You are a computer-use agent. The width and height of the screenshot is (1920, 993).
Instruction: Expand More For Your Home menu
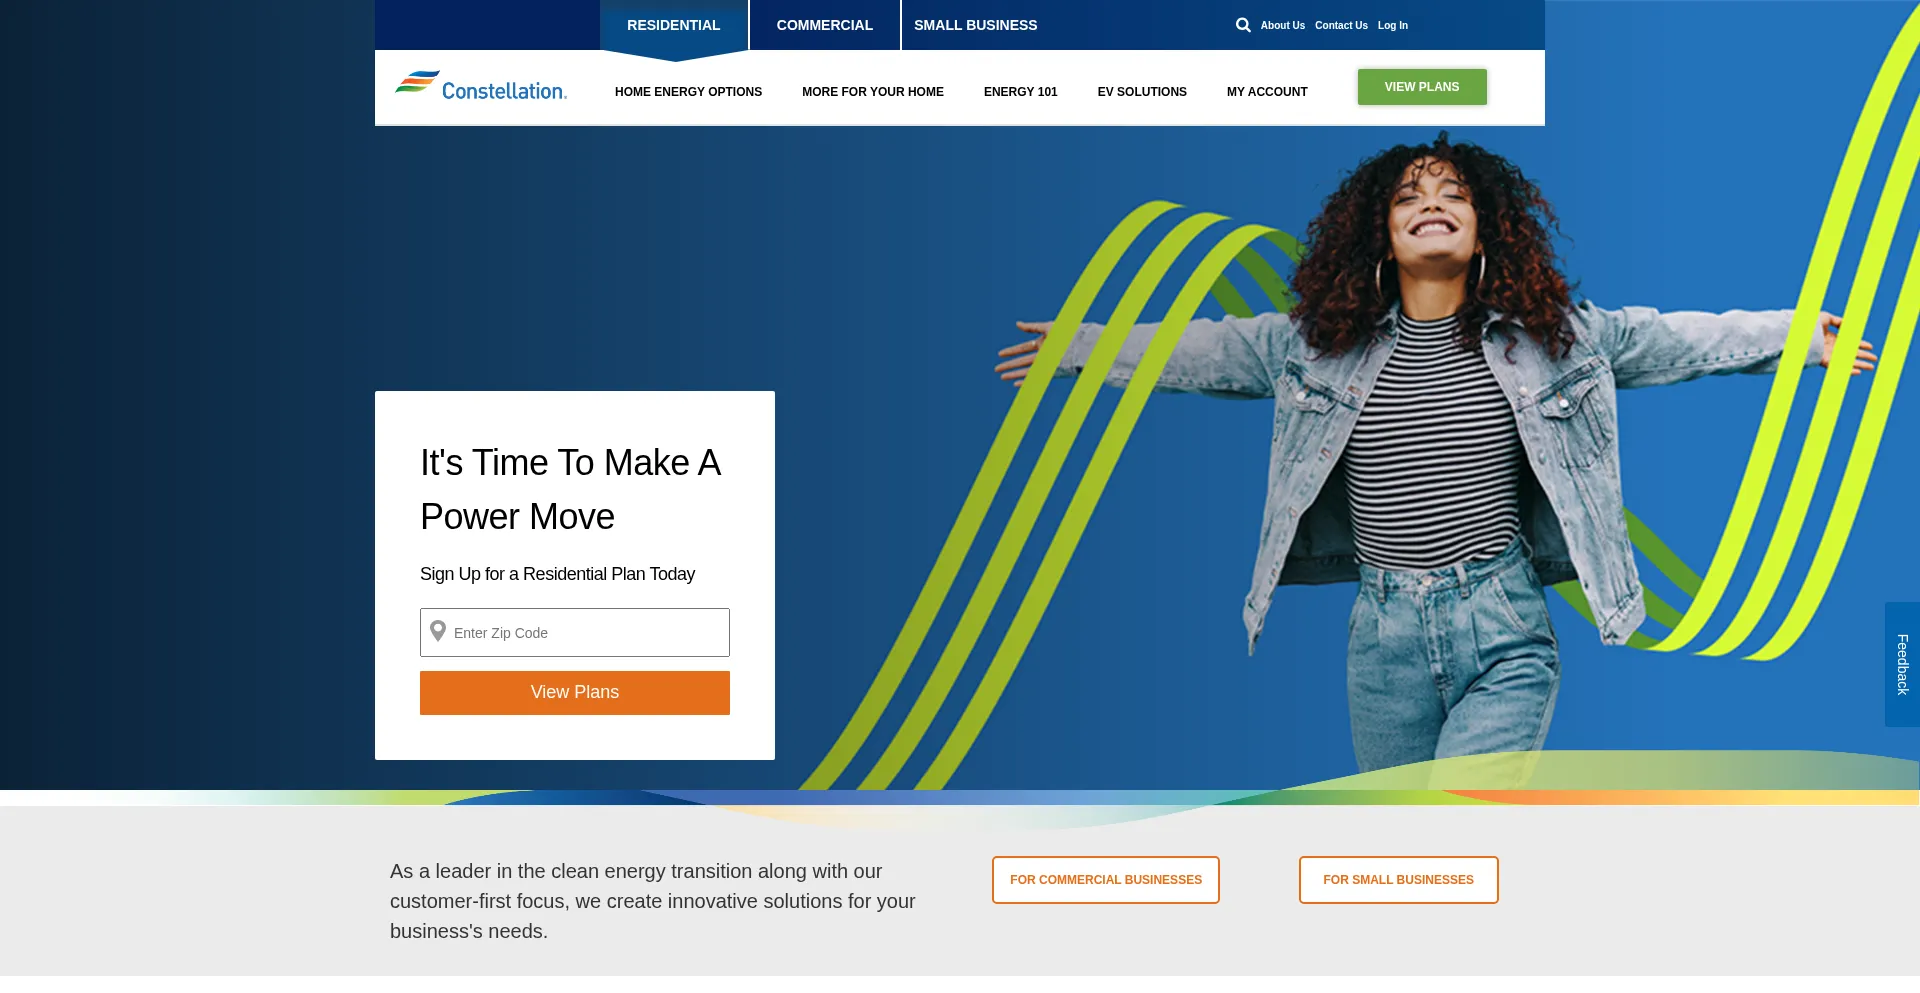[873, 92]
